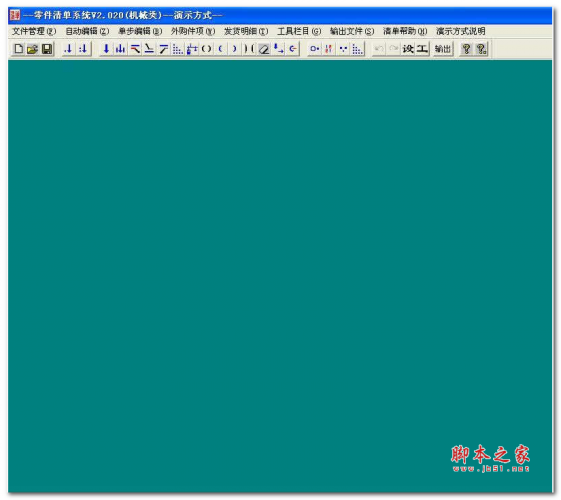Click the blue left parenthesis icon
The image size is (561, 500).
coord(221,49)
